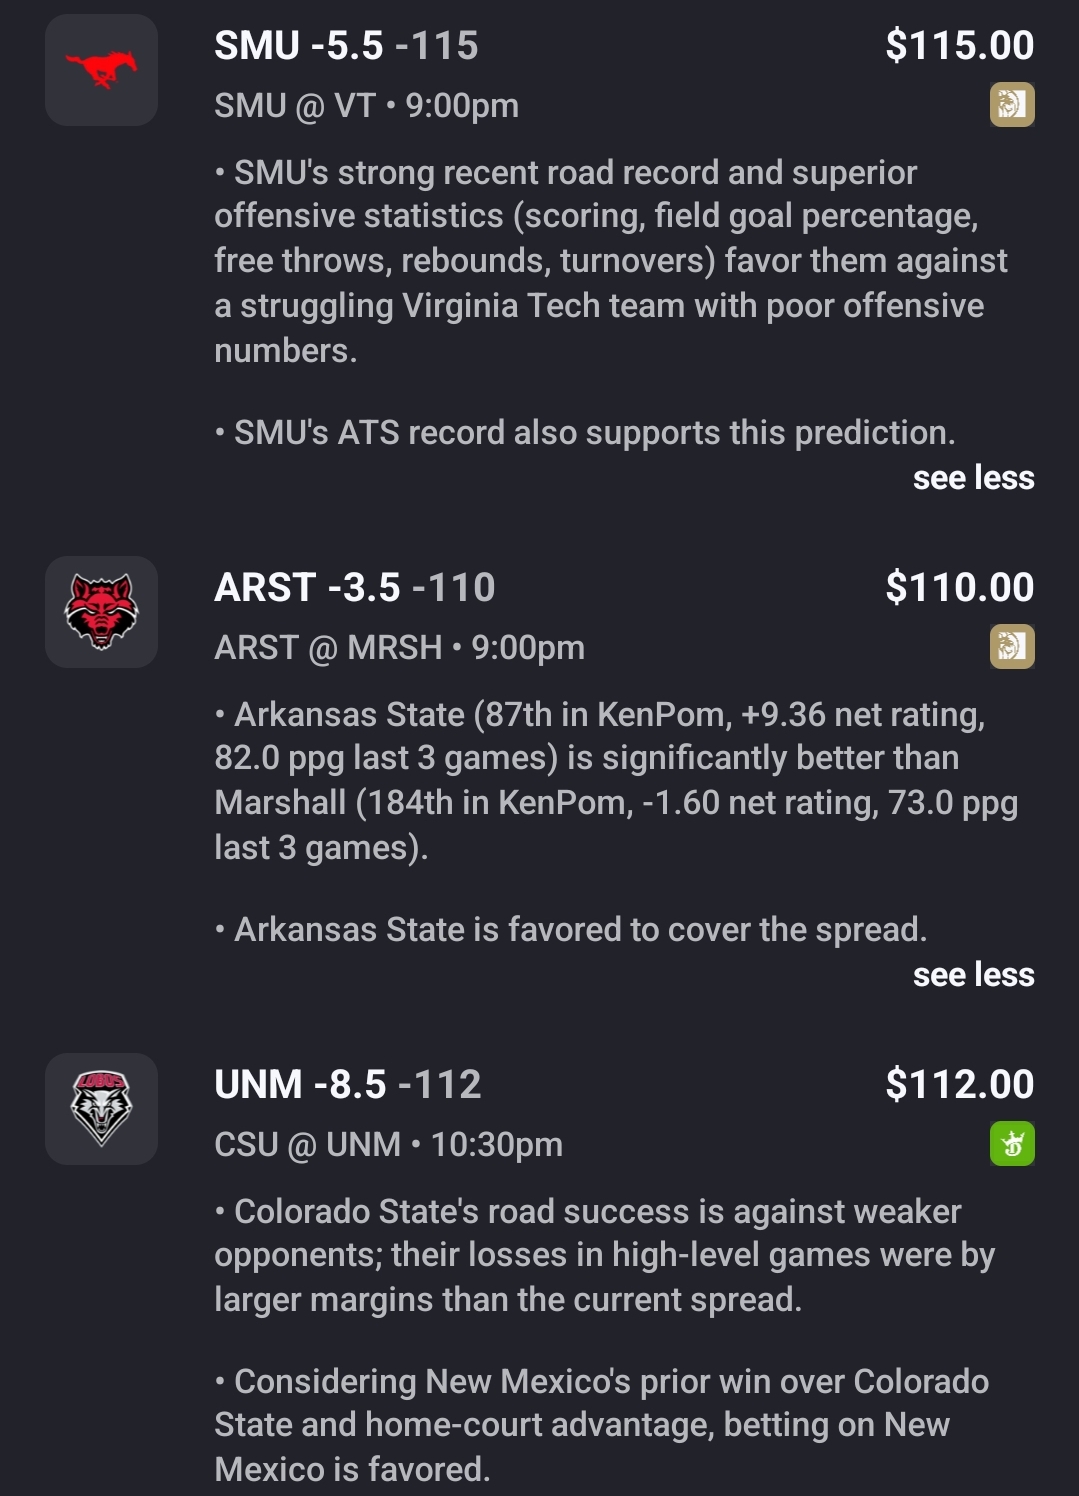Open the SMU @ VT 9:00pm matchup
1079x1496 pixels.
366,106
